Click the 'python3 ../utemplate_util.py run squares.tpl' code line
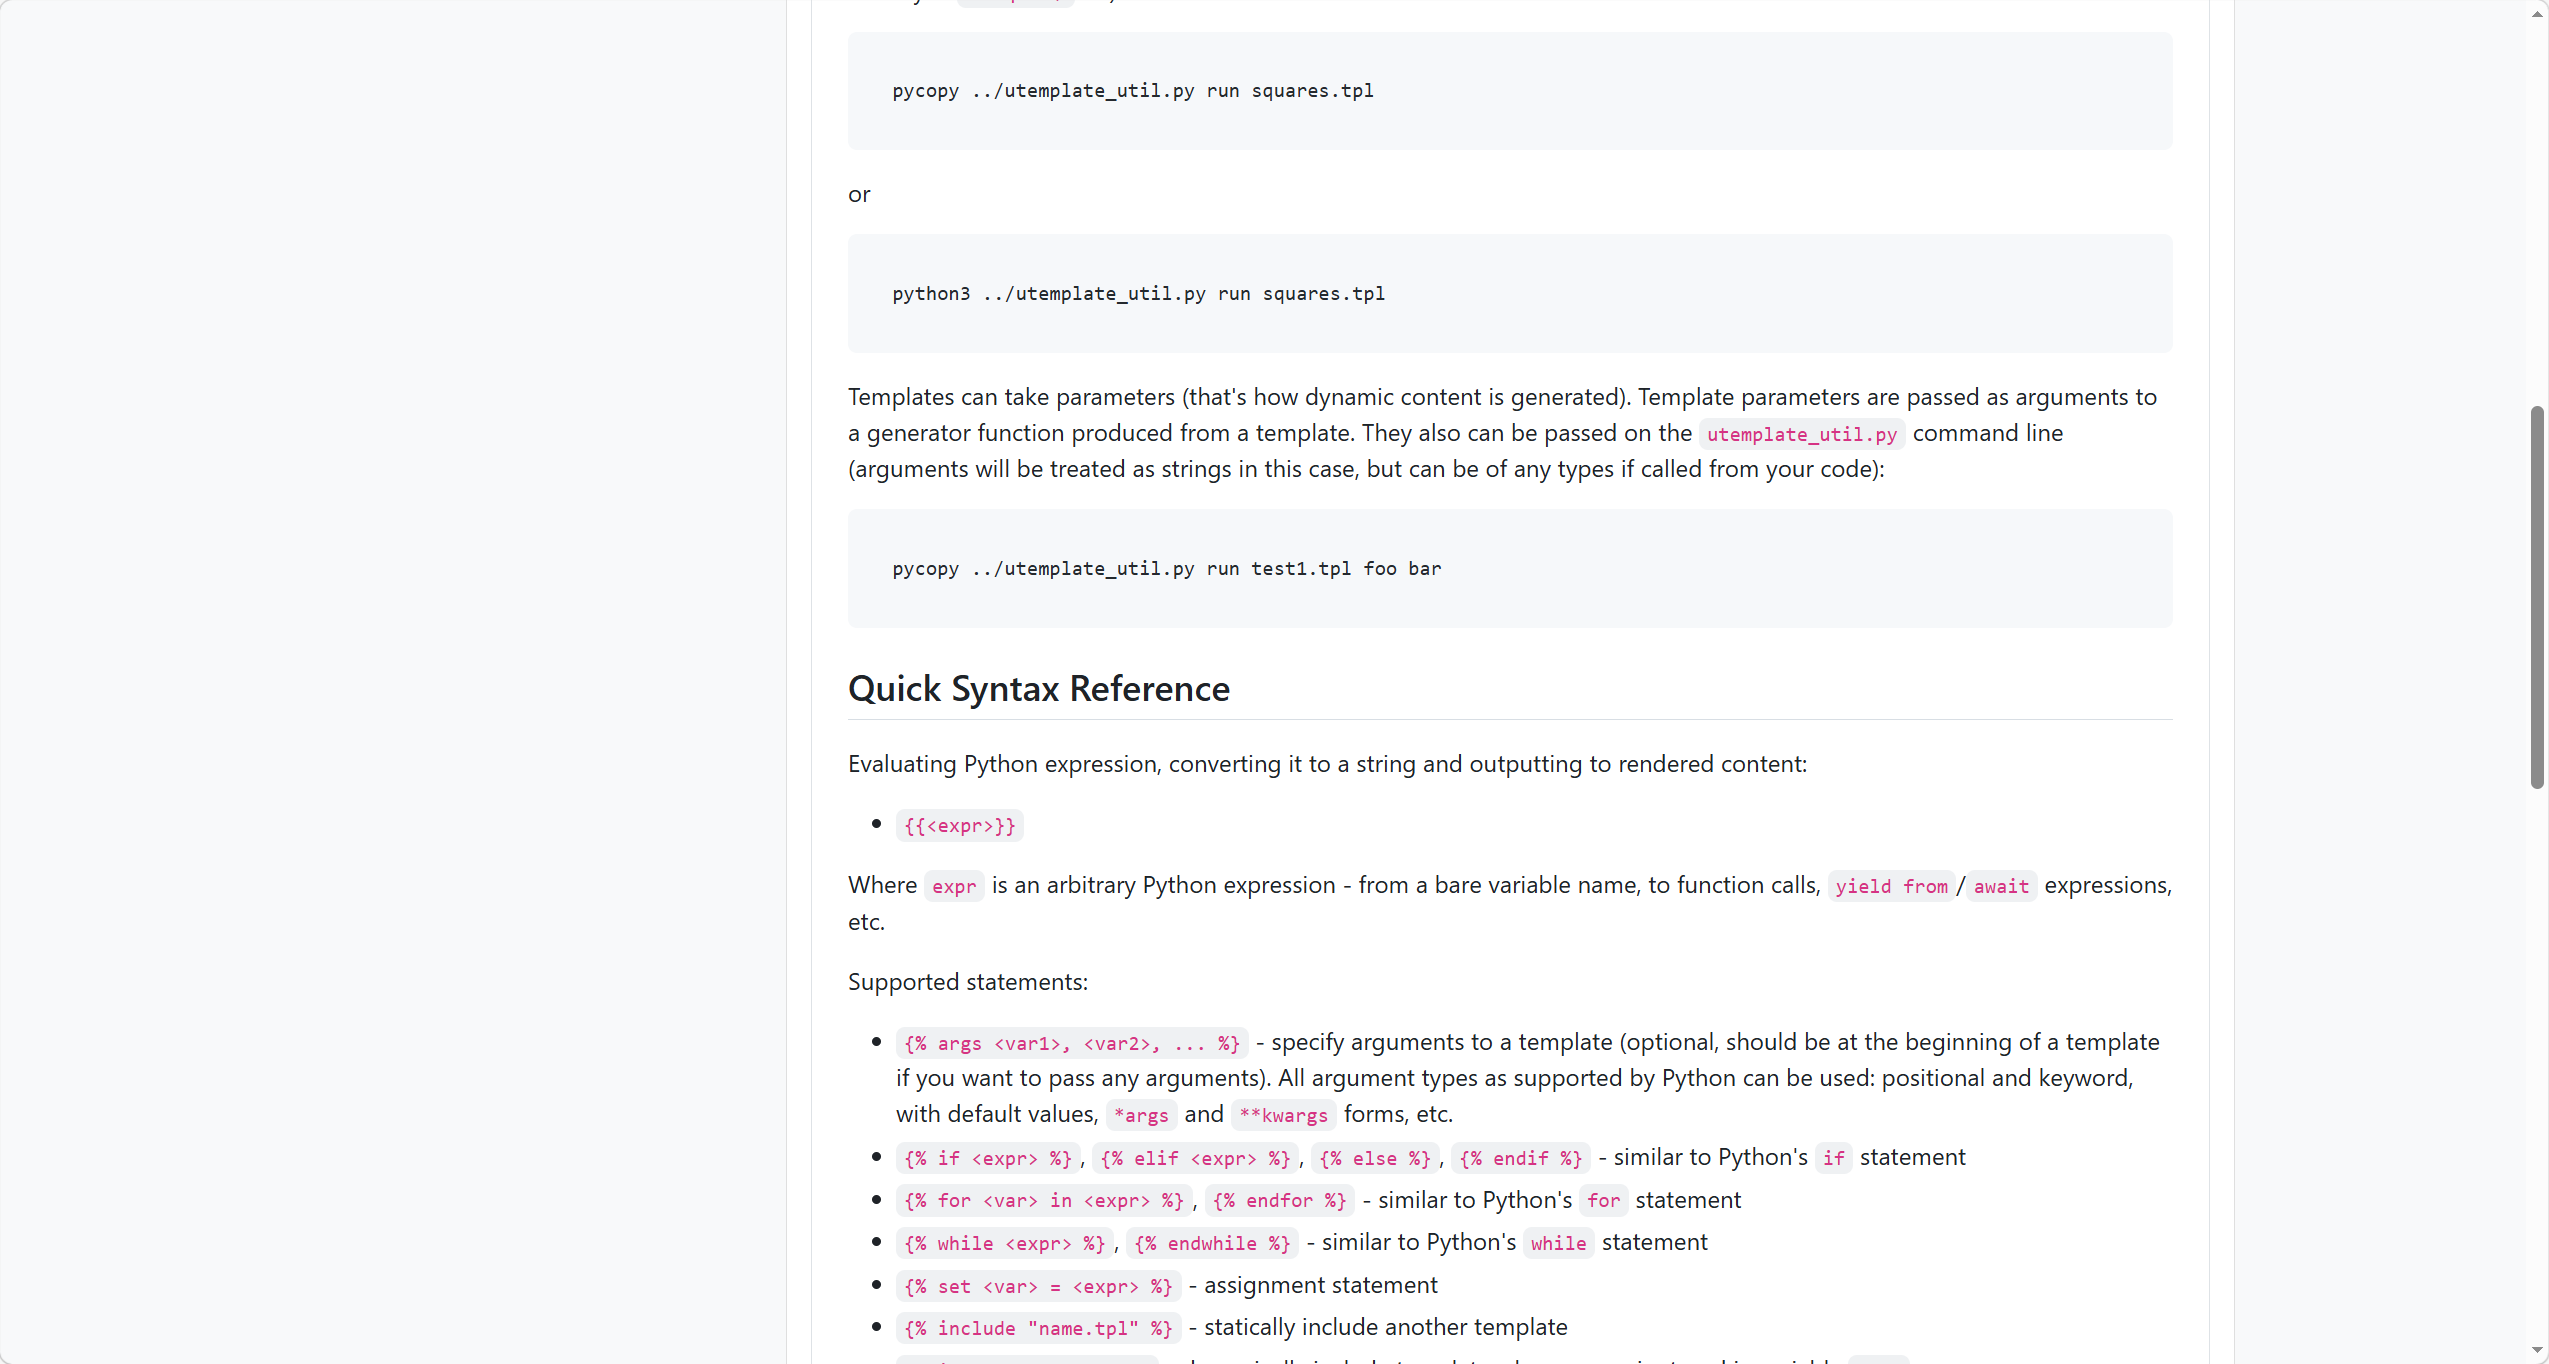This screenshot has height=1364, width=2549. pyautogui.click(x=1138, y=294)
